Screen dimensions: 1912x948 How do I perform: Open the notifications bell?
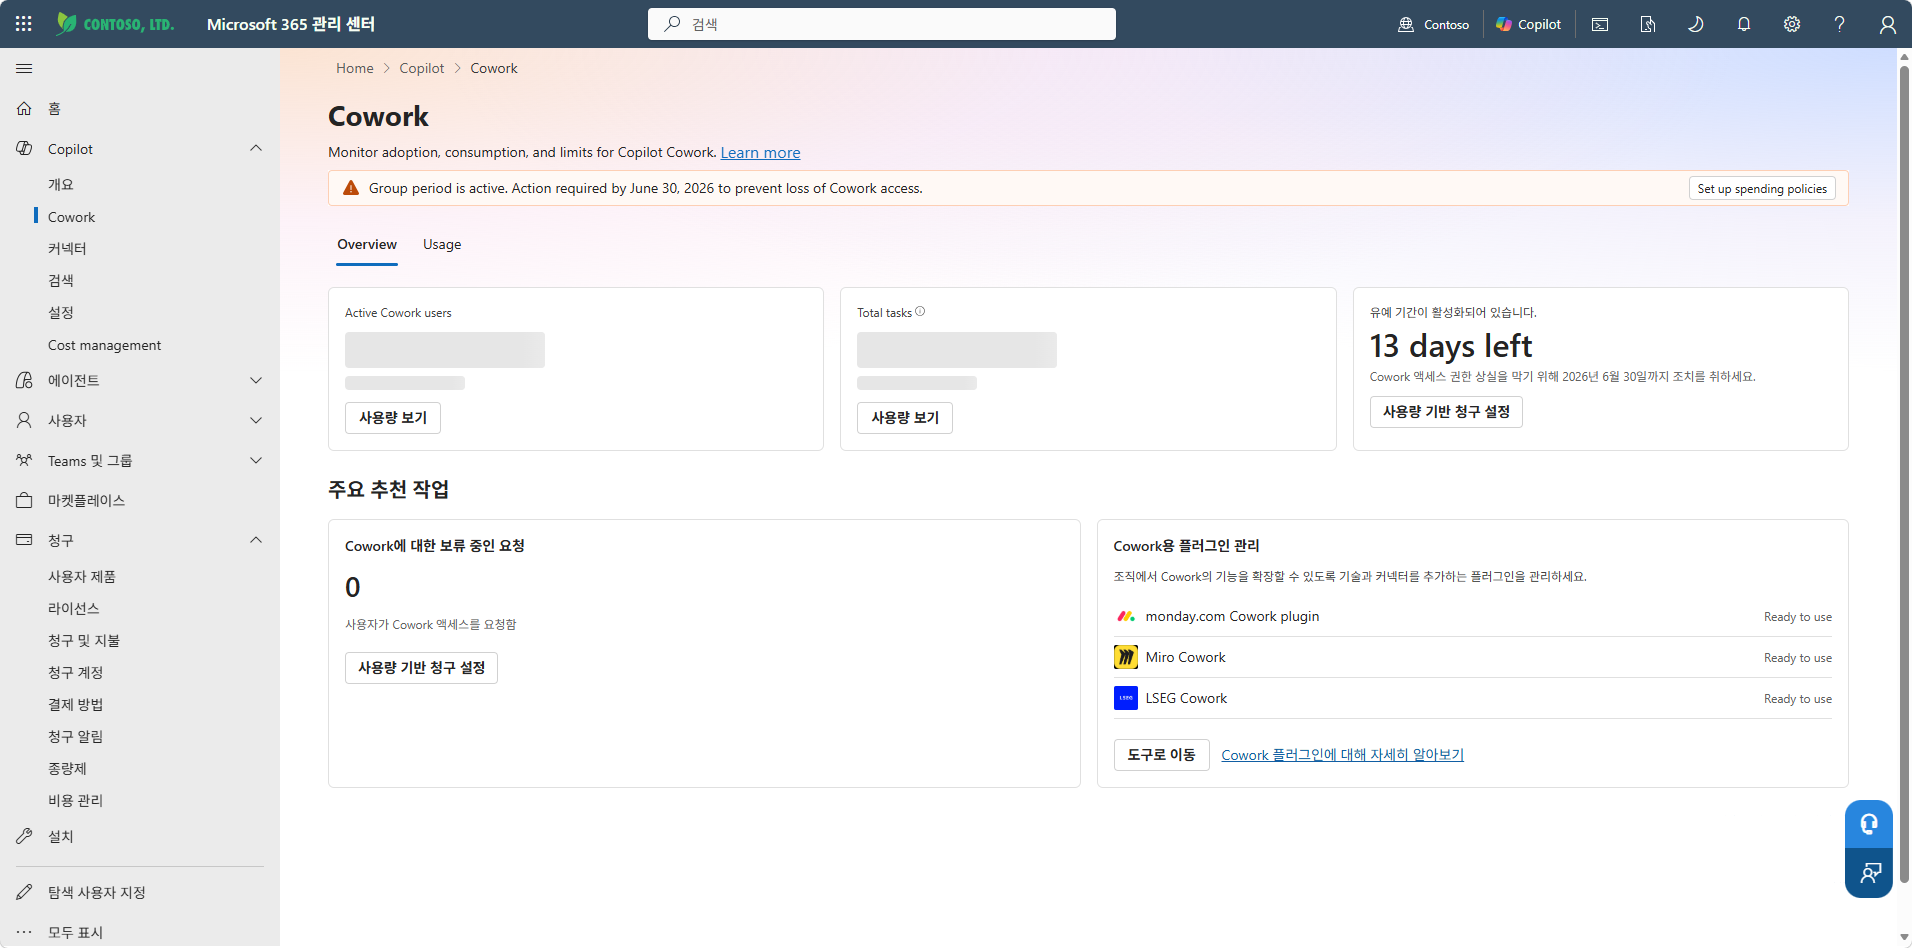coord(1744,24)
